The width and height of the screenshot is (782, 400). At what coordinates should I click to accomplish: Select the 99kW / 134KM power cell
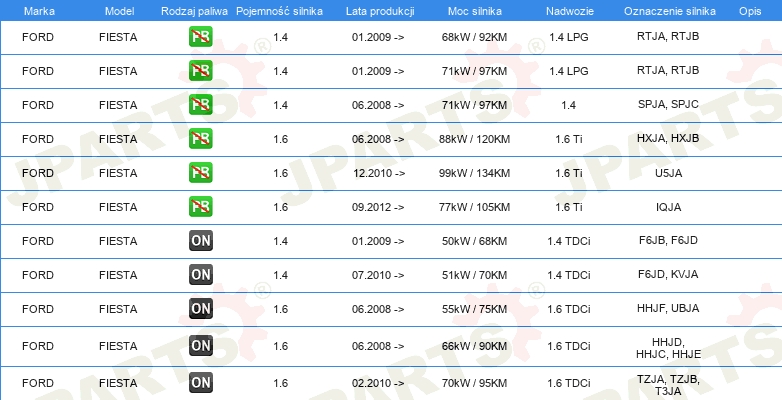coord(474,173)
